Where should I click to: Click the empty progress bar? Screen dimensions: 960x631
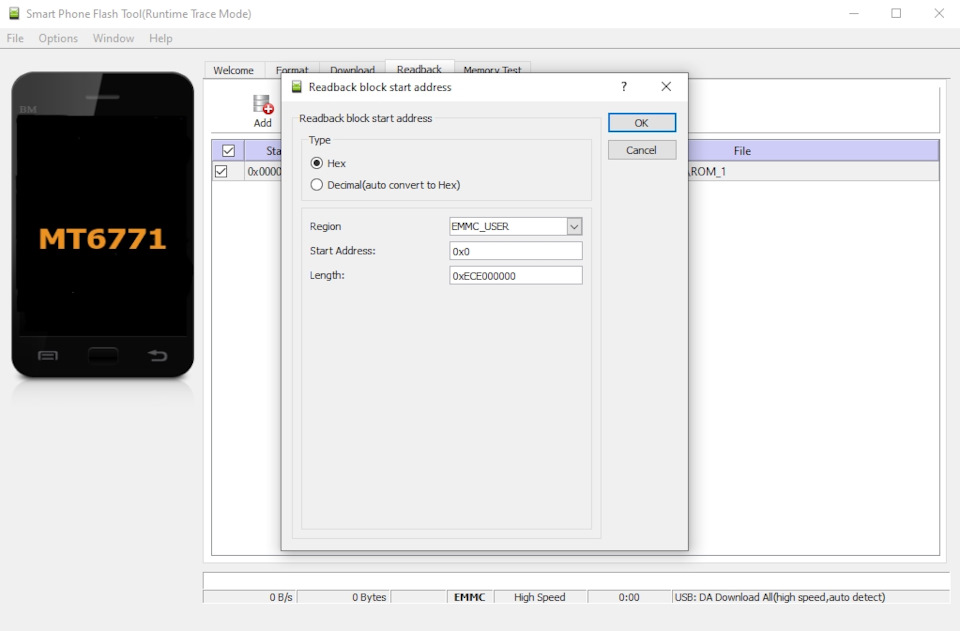[576, 580]
